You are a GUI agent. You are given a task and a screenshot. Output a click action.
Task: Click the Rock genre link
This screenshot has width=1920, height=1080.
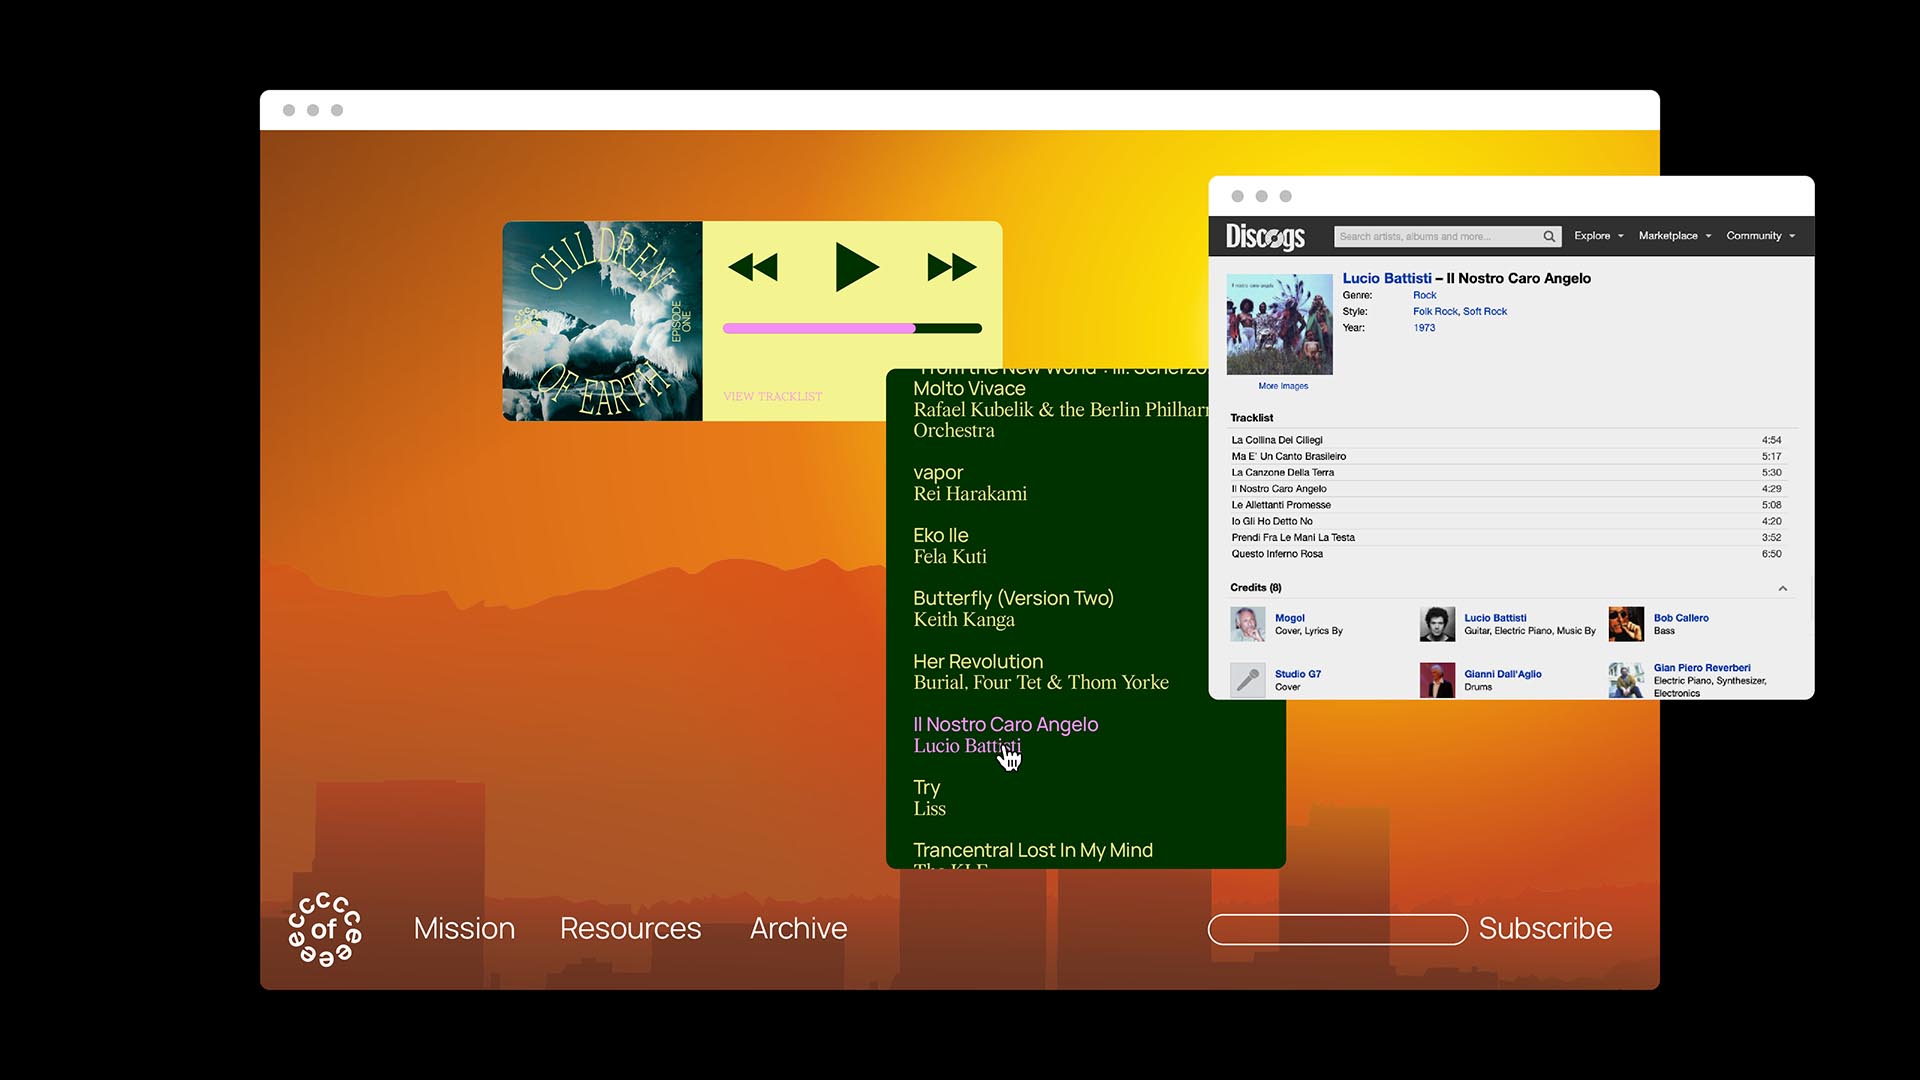[x=1424, y=295]
